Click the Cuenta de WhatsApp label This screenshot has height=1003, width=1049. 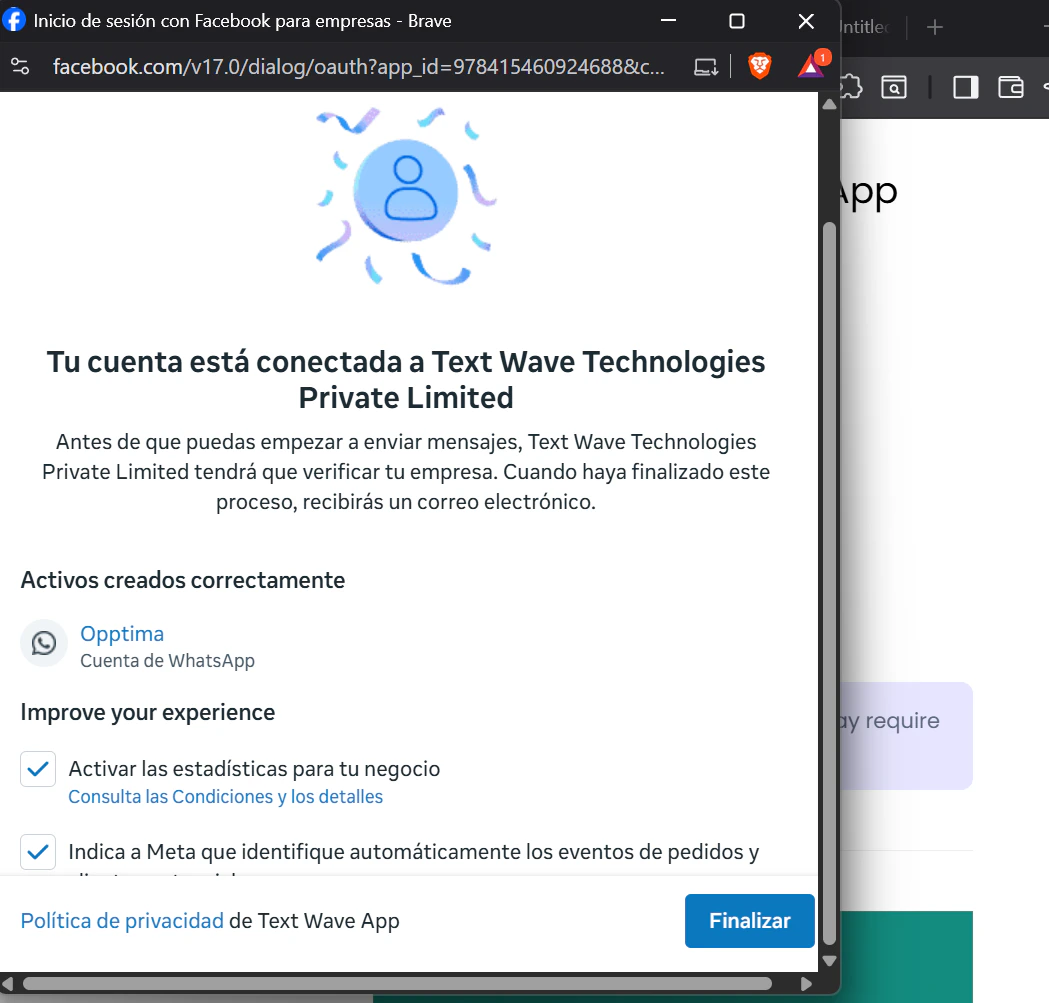click(x=167, y=661)
